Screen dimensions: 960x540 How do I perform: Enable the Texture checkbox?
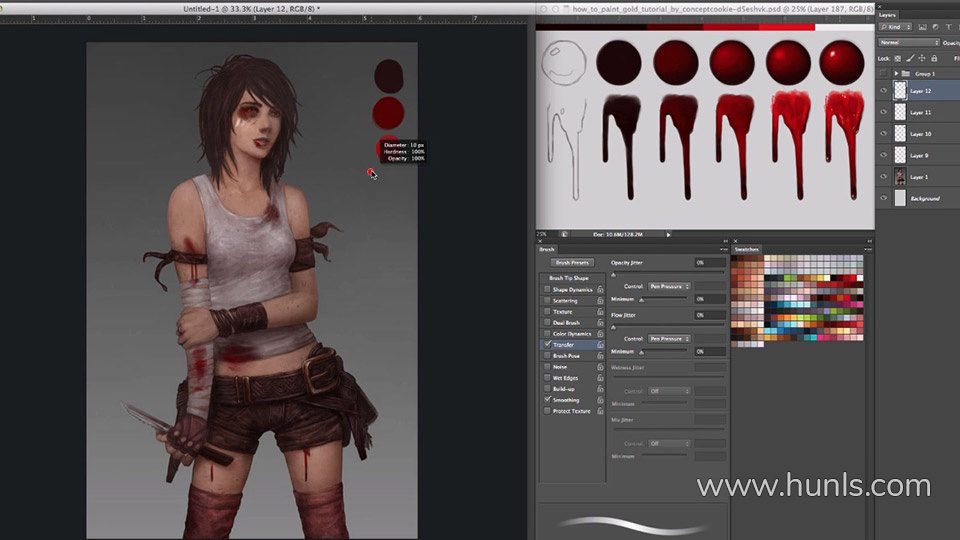point(547,311)
